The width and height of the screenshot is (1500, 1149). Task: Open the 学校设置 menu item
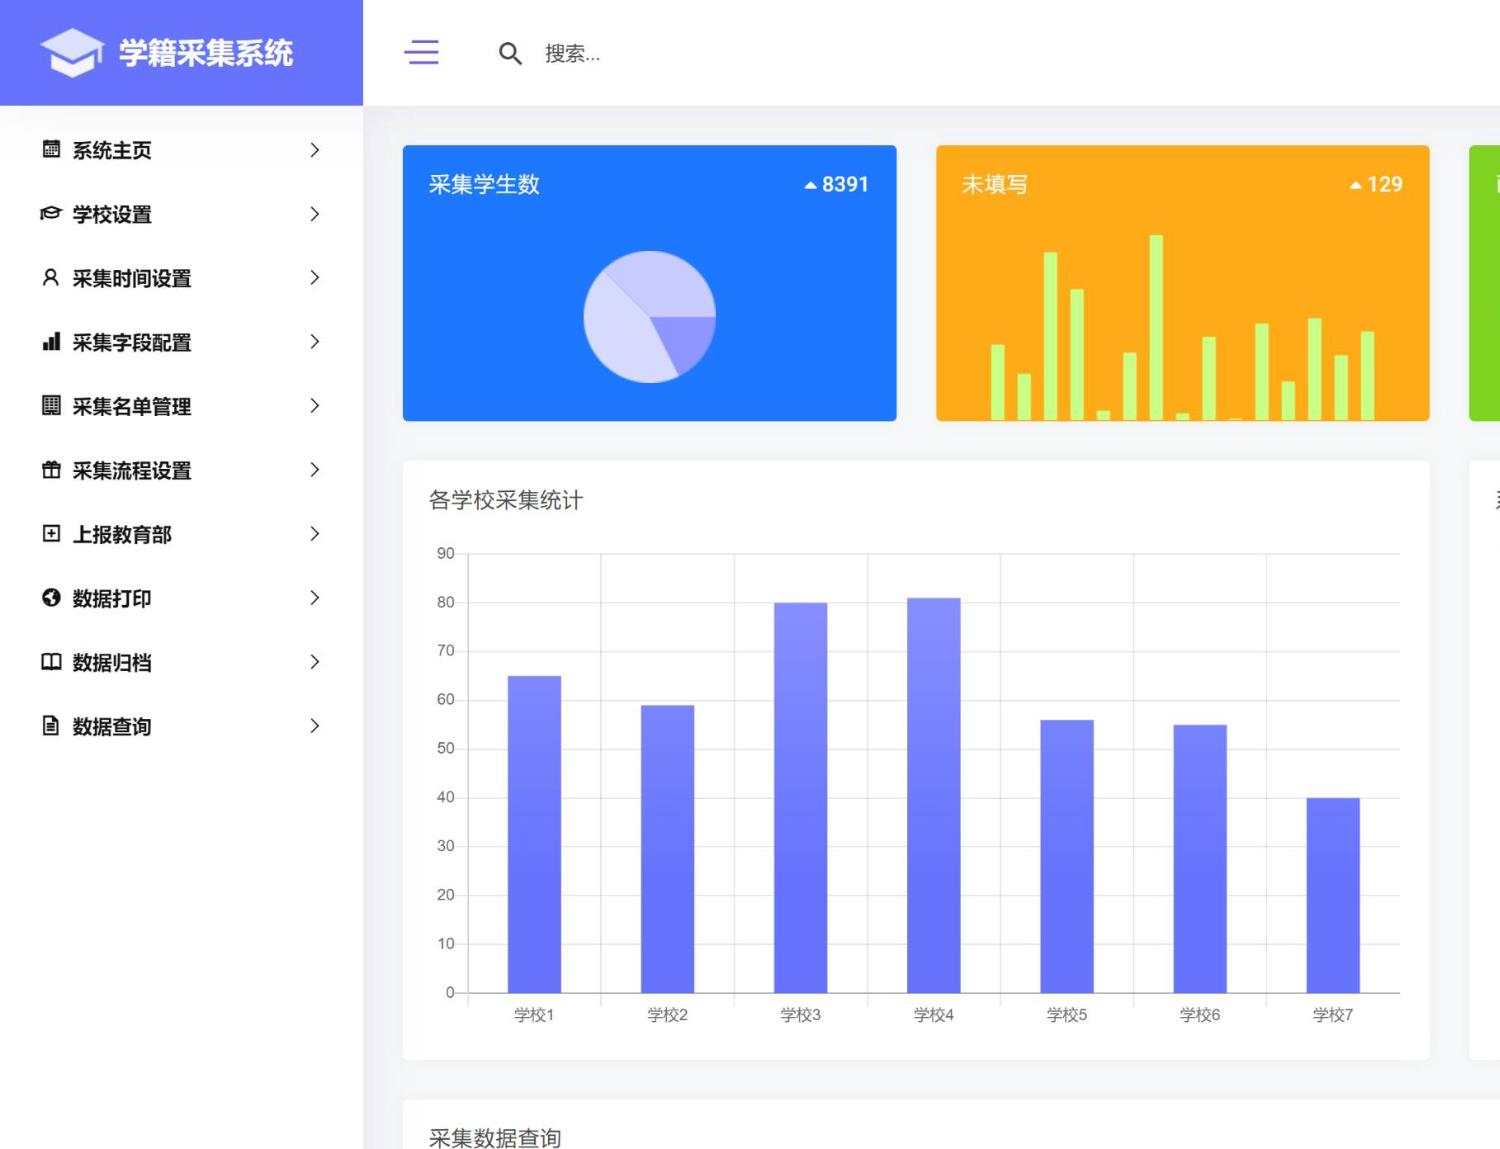click(181, 214)
